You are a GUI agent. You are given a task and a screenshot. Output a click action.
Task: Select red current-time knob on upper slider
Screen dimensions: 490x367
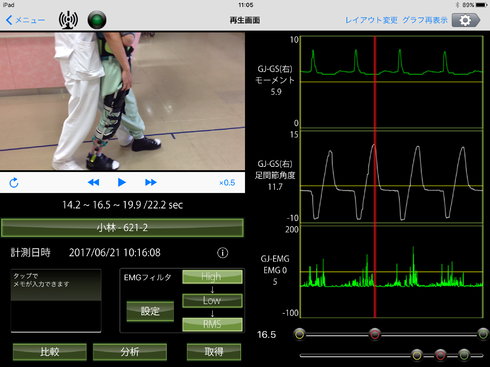[375, 334]
